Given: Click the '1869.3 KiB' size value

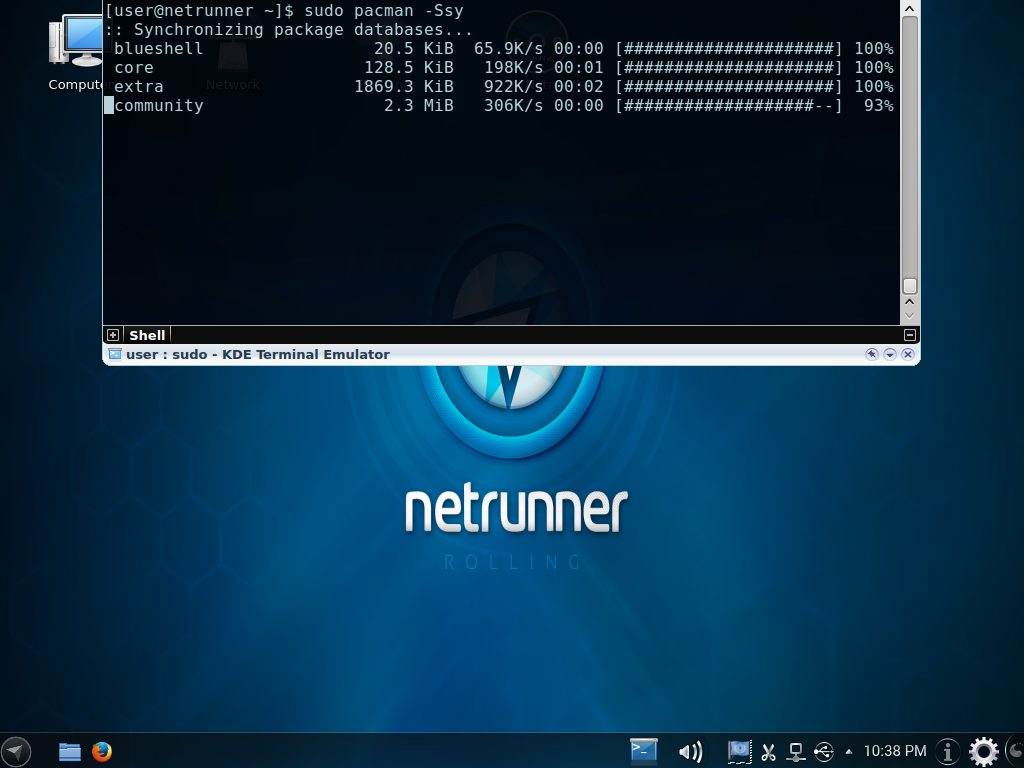Looking at the screenshot, I should click(404, 86).
